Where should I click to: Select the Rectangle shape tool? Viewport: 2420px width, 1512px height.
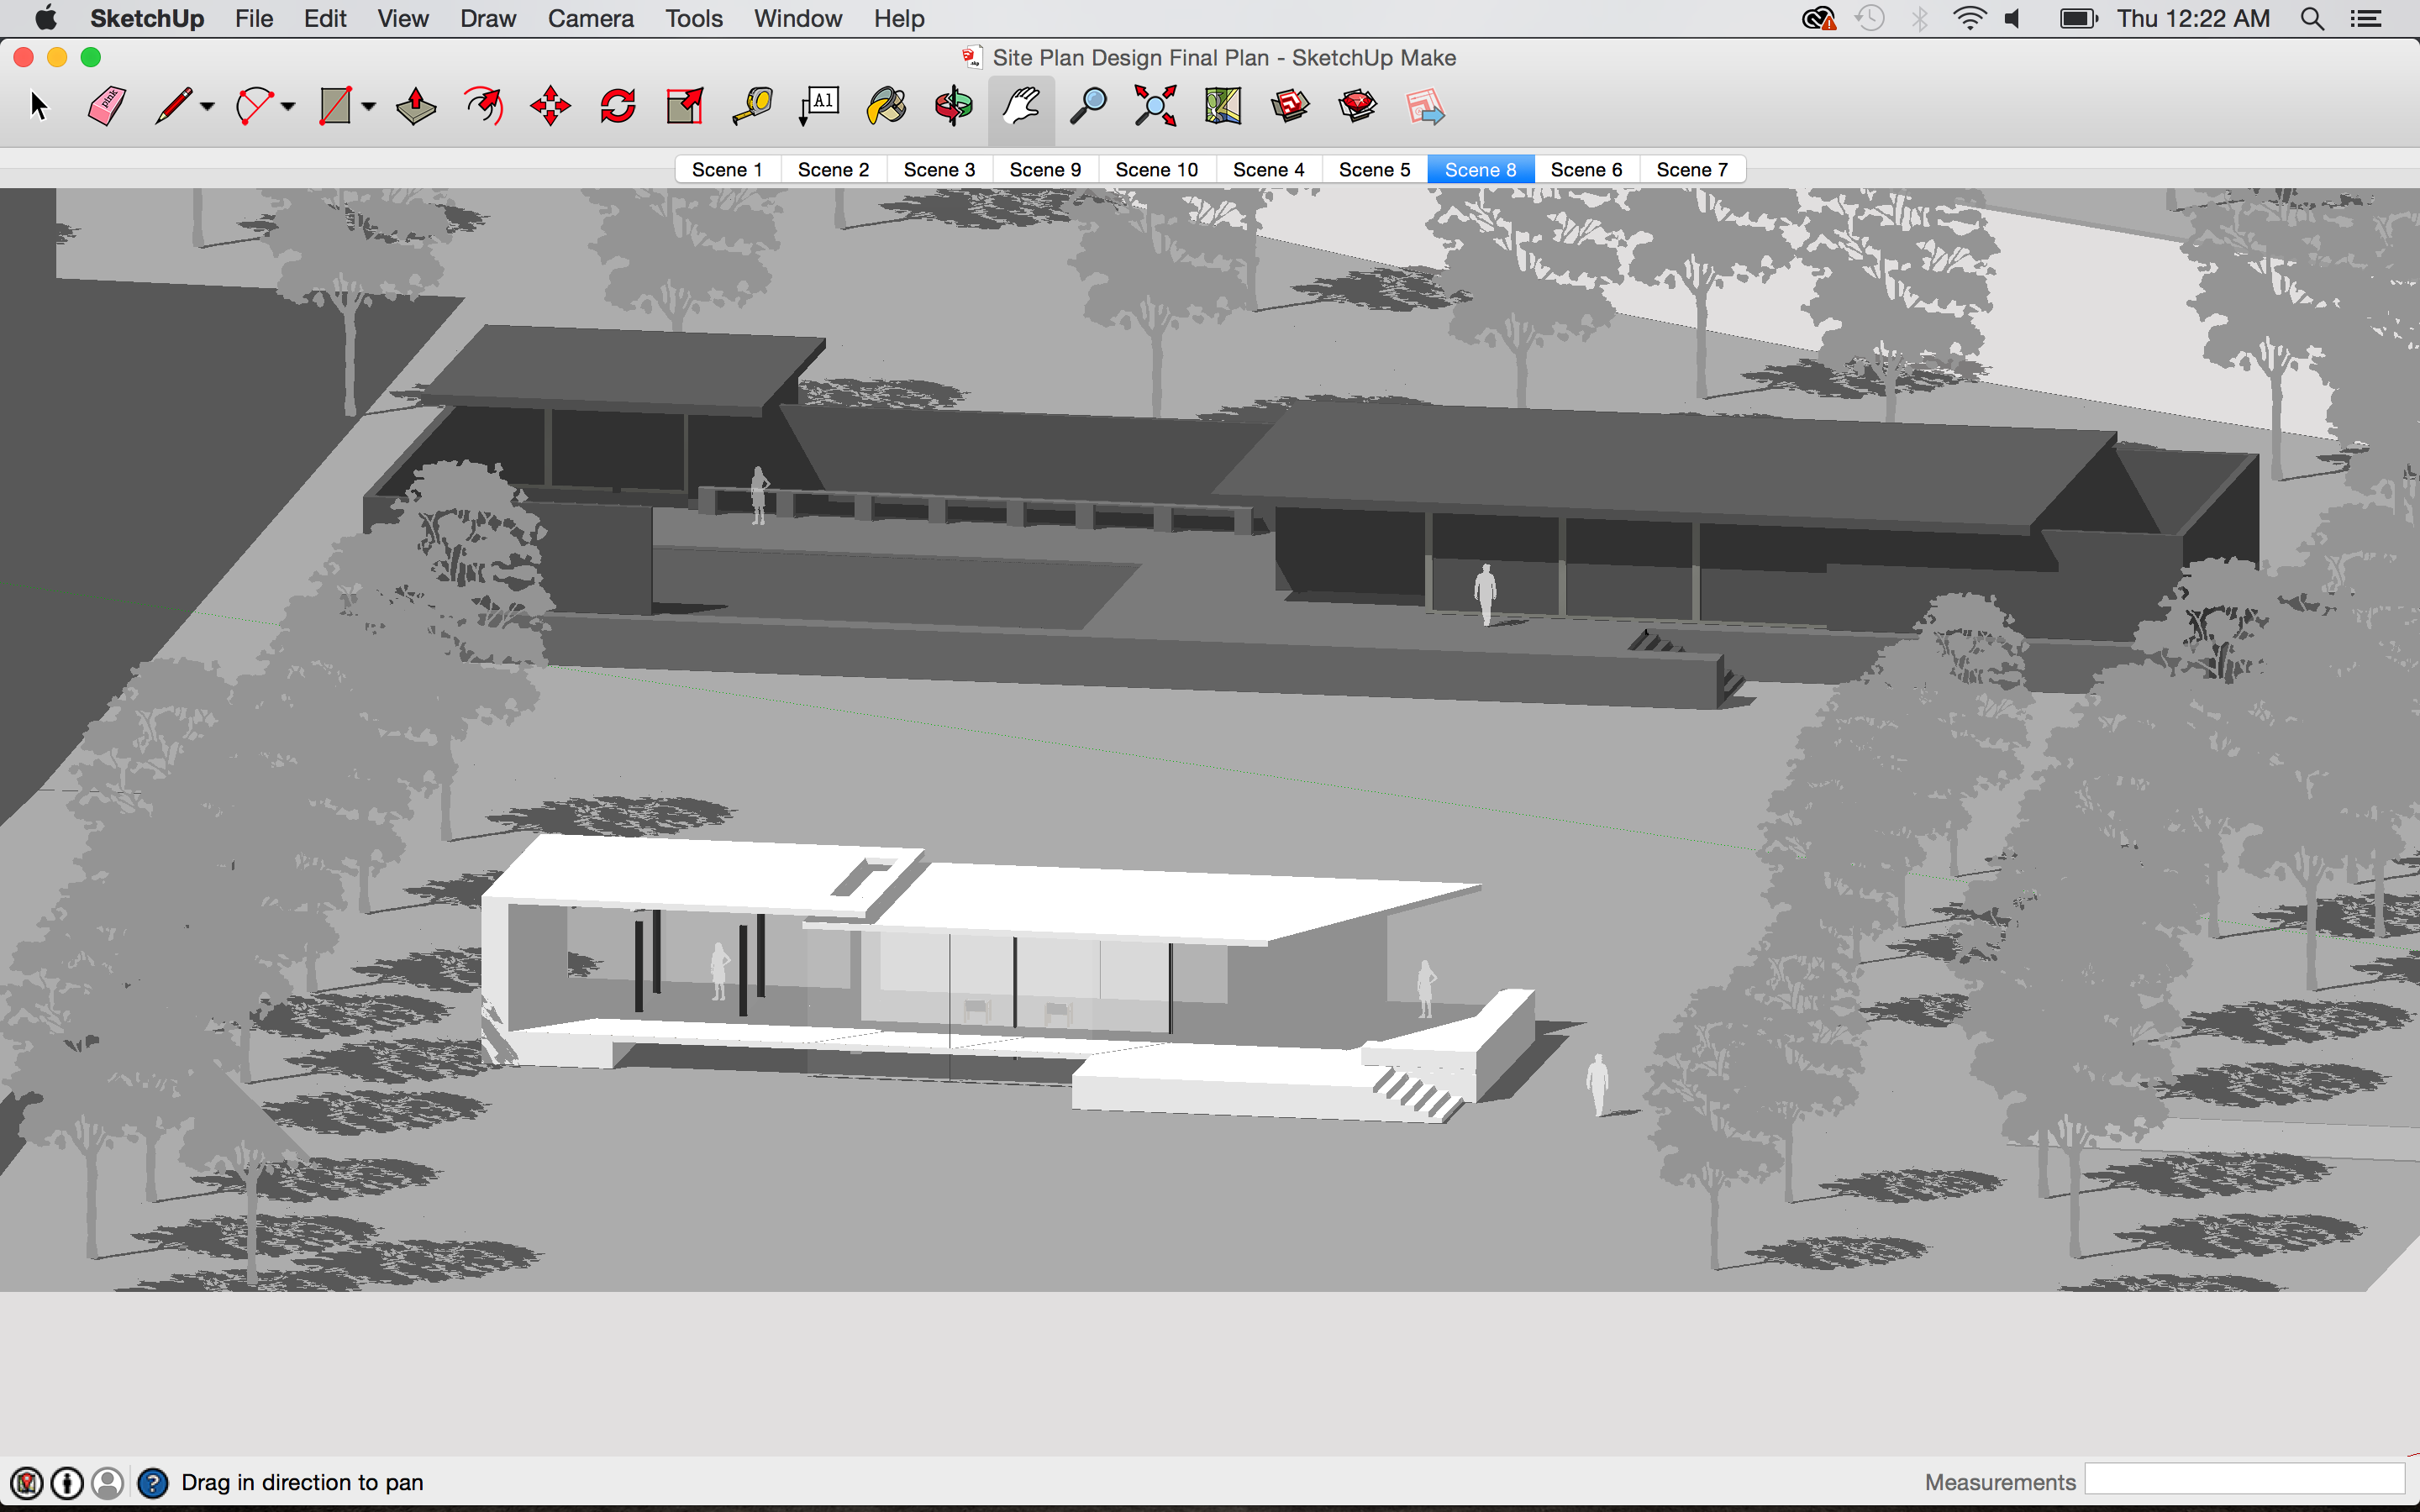(x=335, y=106)
